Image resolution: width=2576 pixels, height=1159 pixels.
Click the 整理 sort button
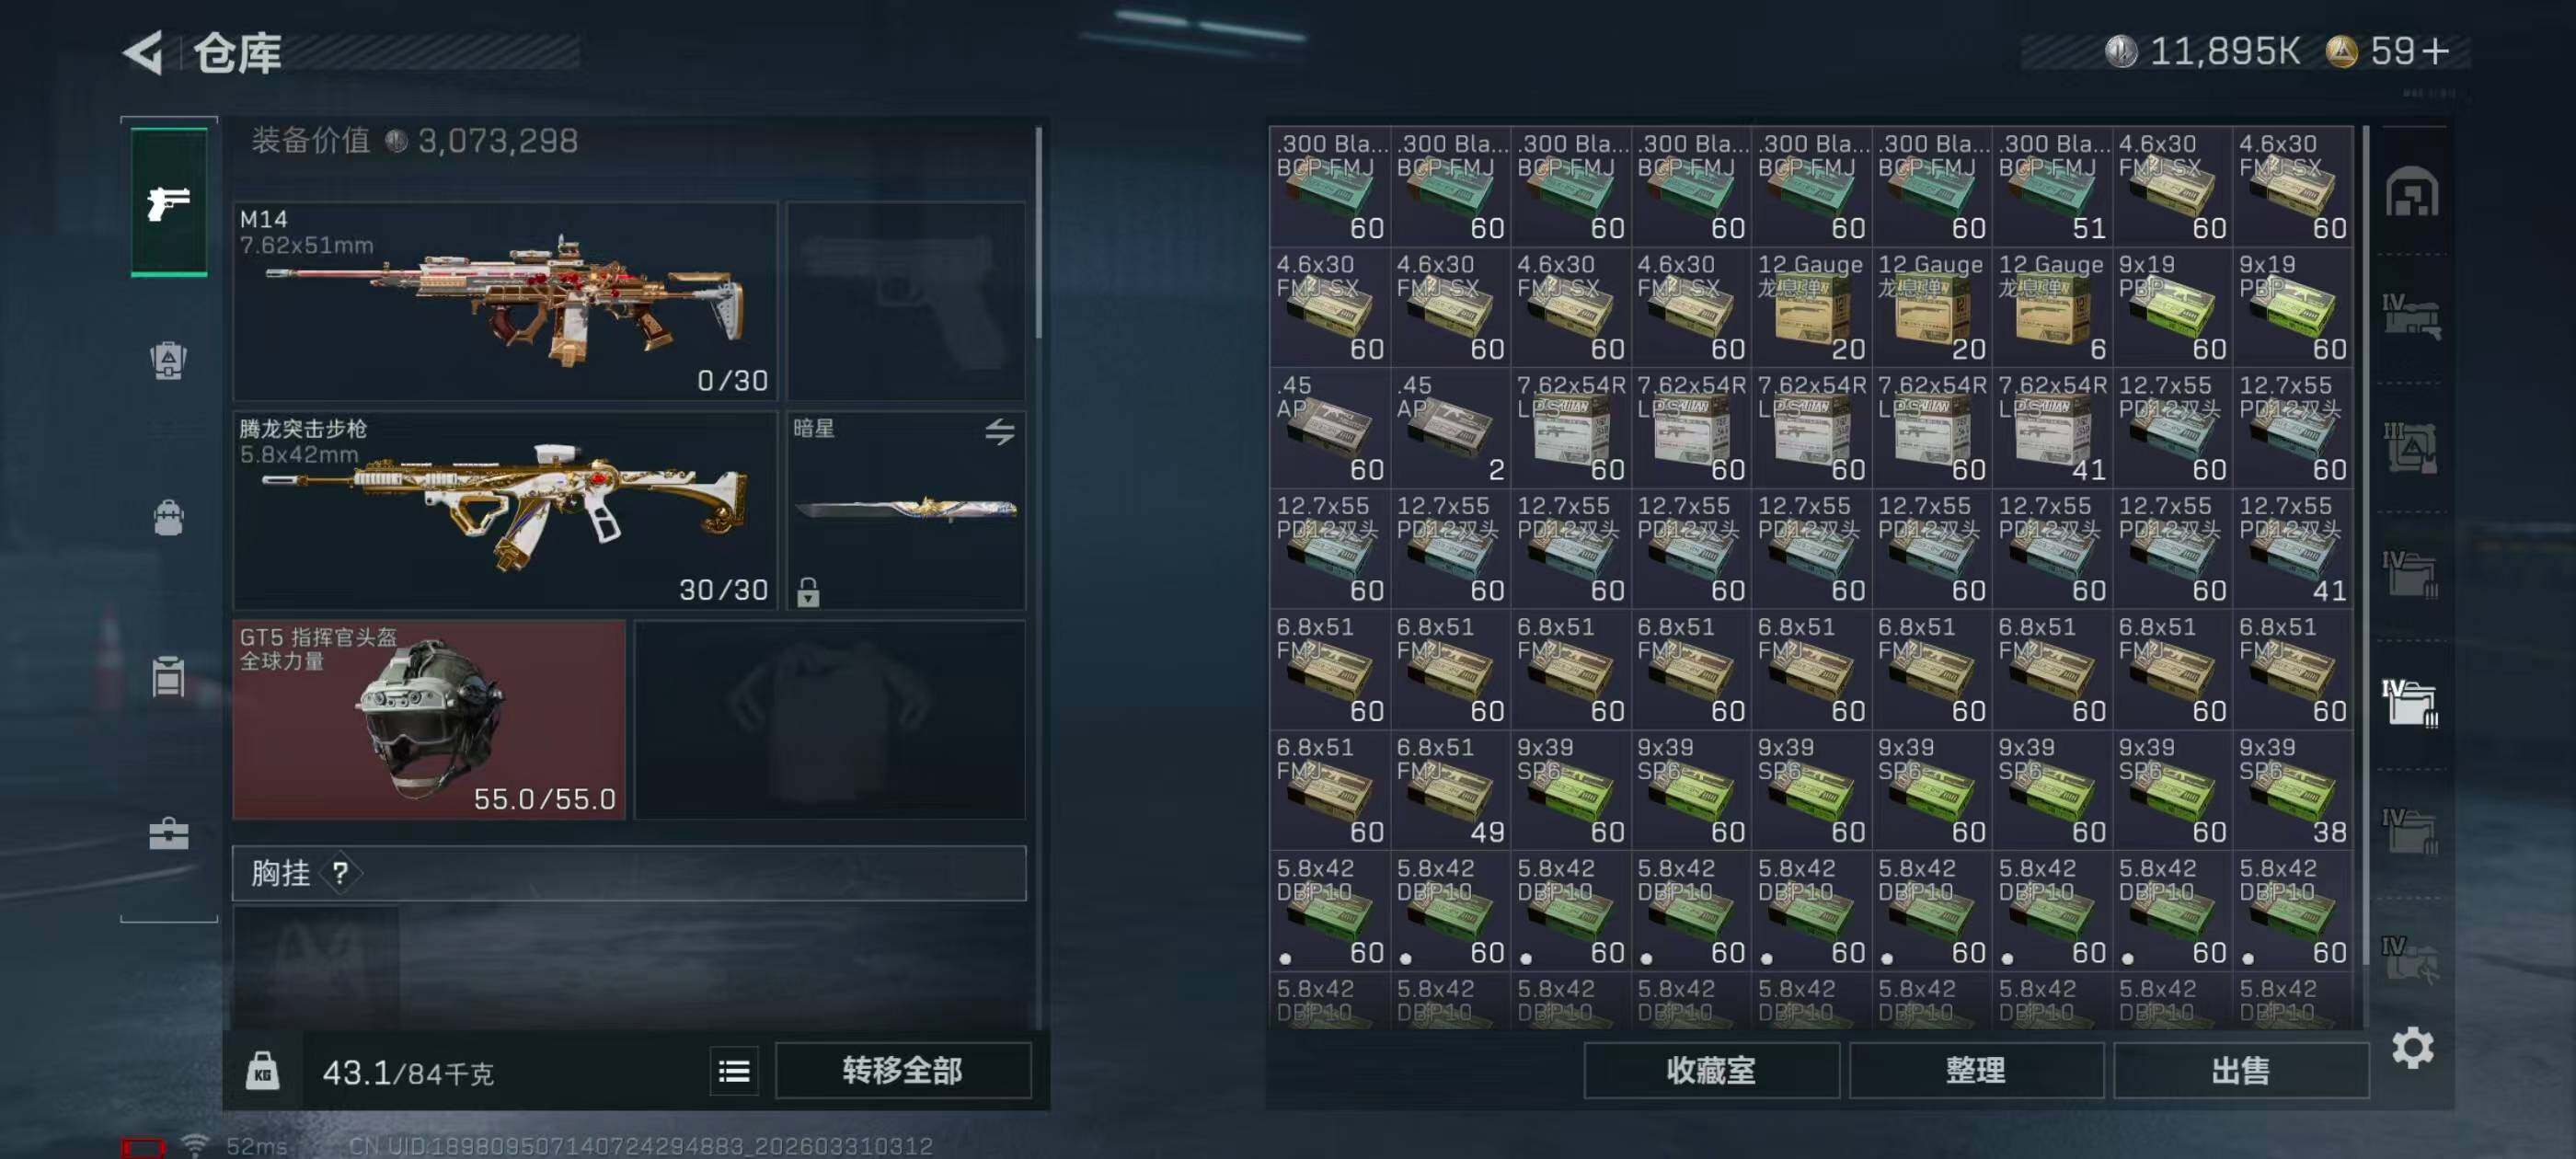click(1976, 1071)
